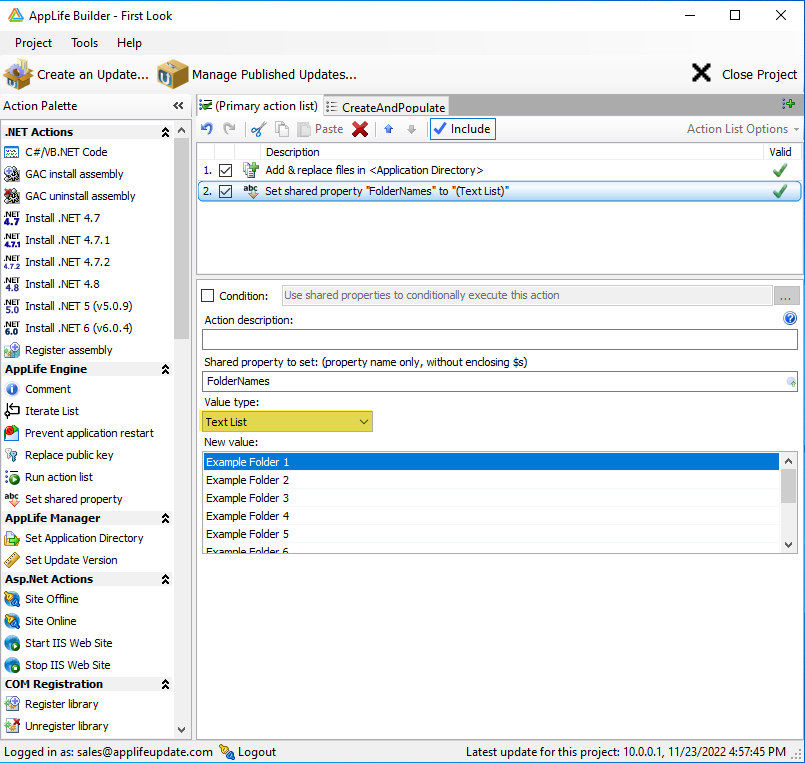Enable the Condition checkbox
This screenshot has width=805, height=763.
pyautogui.click(x=207, y=296)
